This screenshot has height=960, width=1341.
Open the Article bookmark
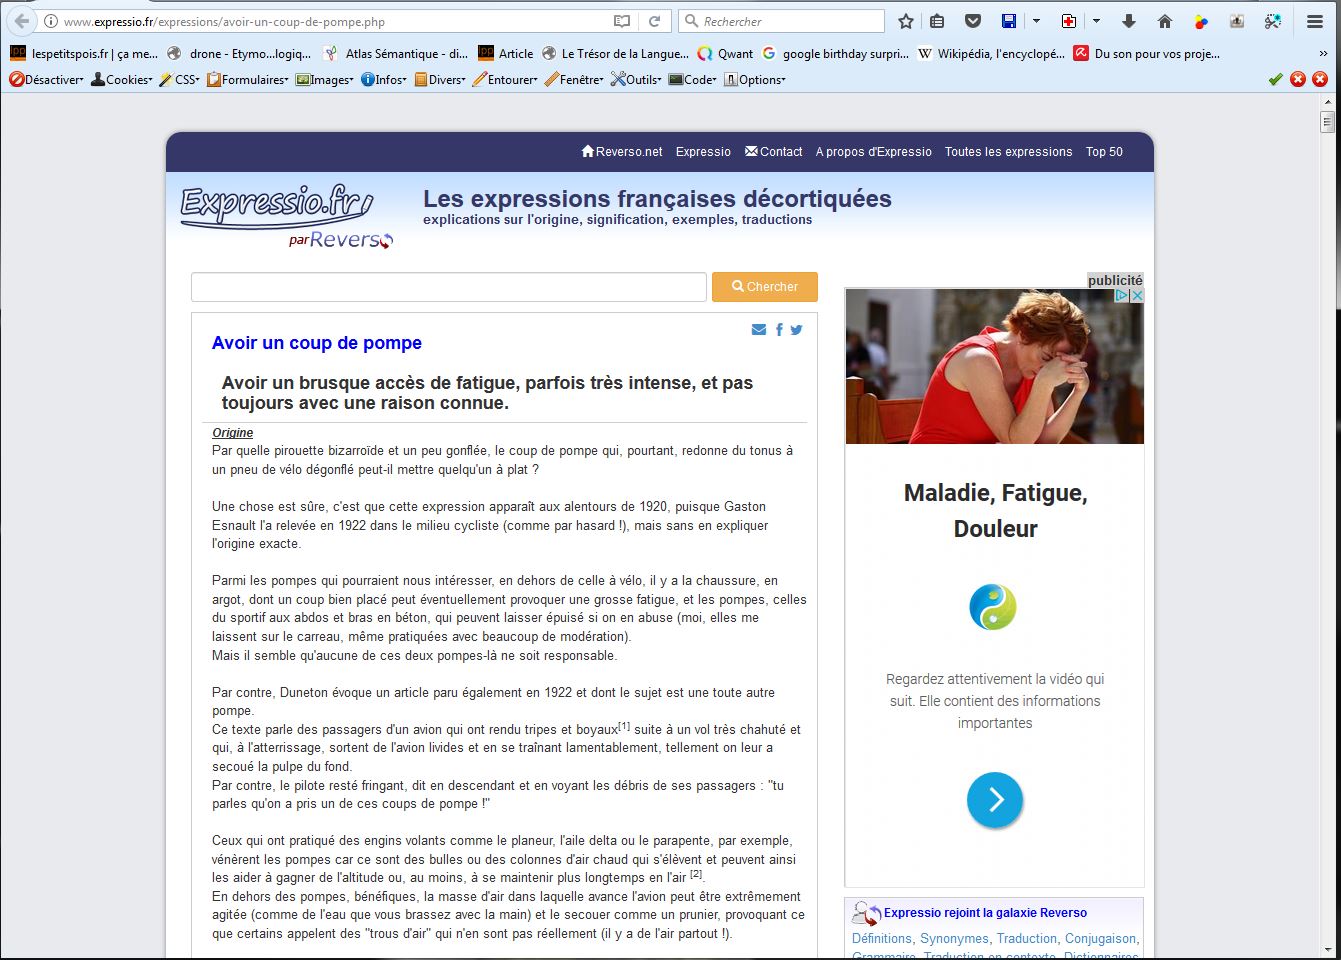506,54
